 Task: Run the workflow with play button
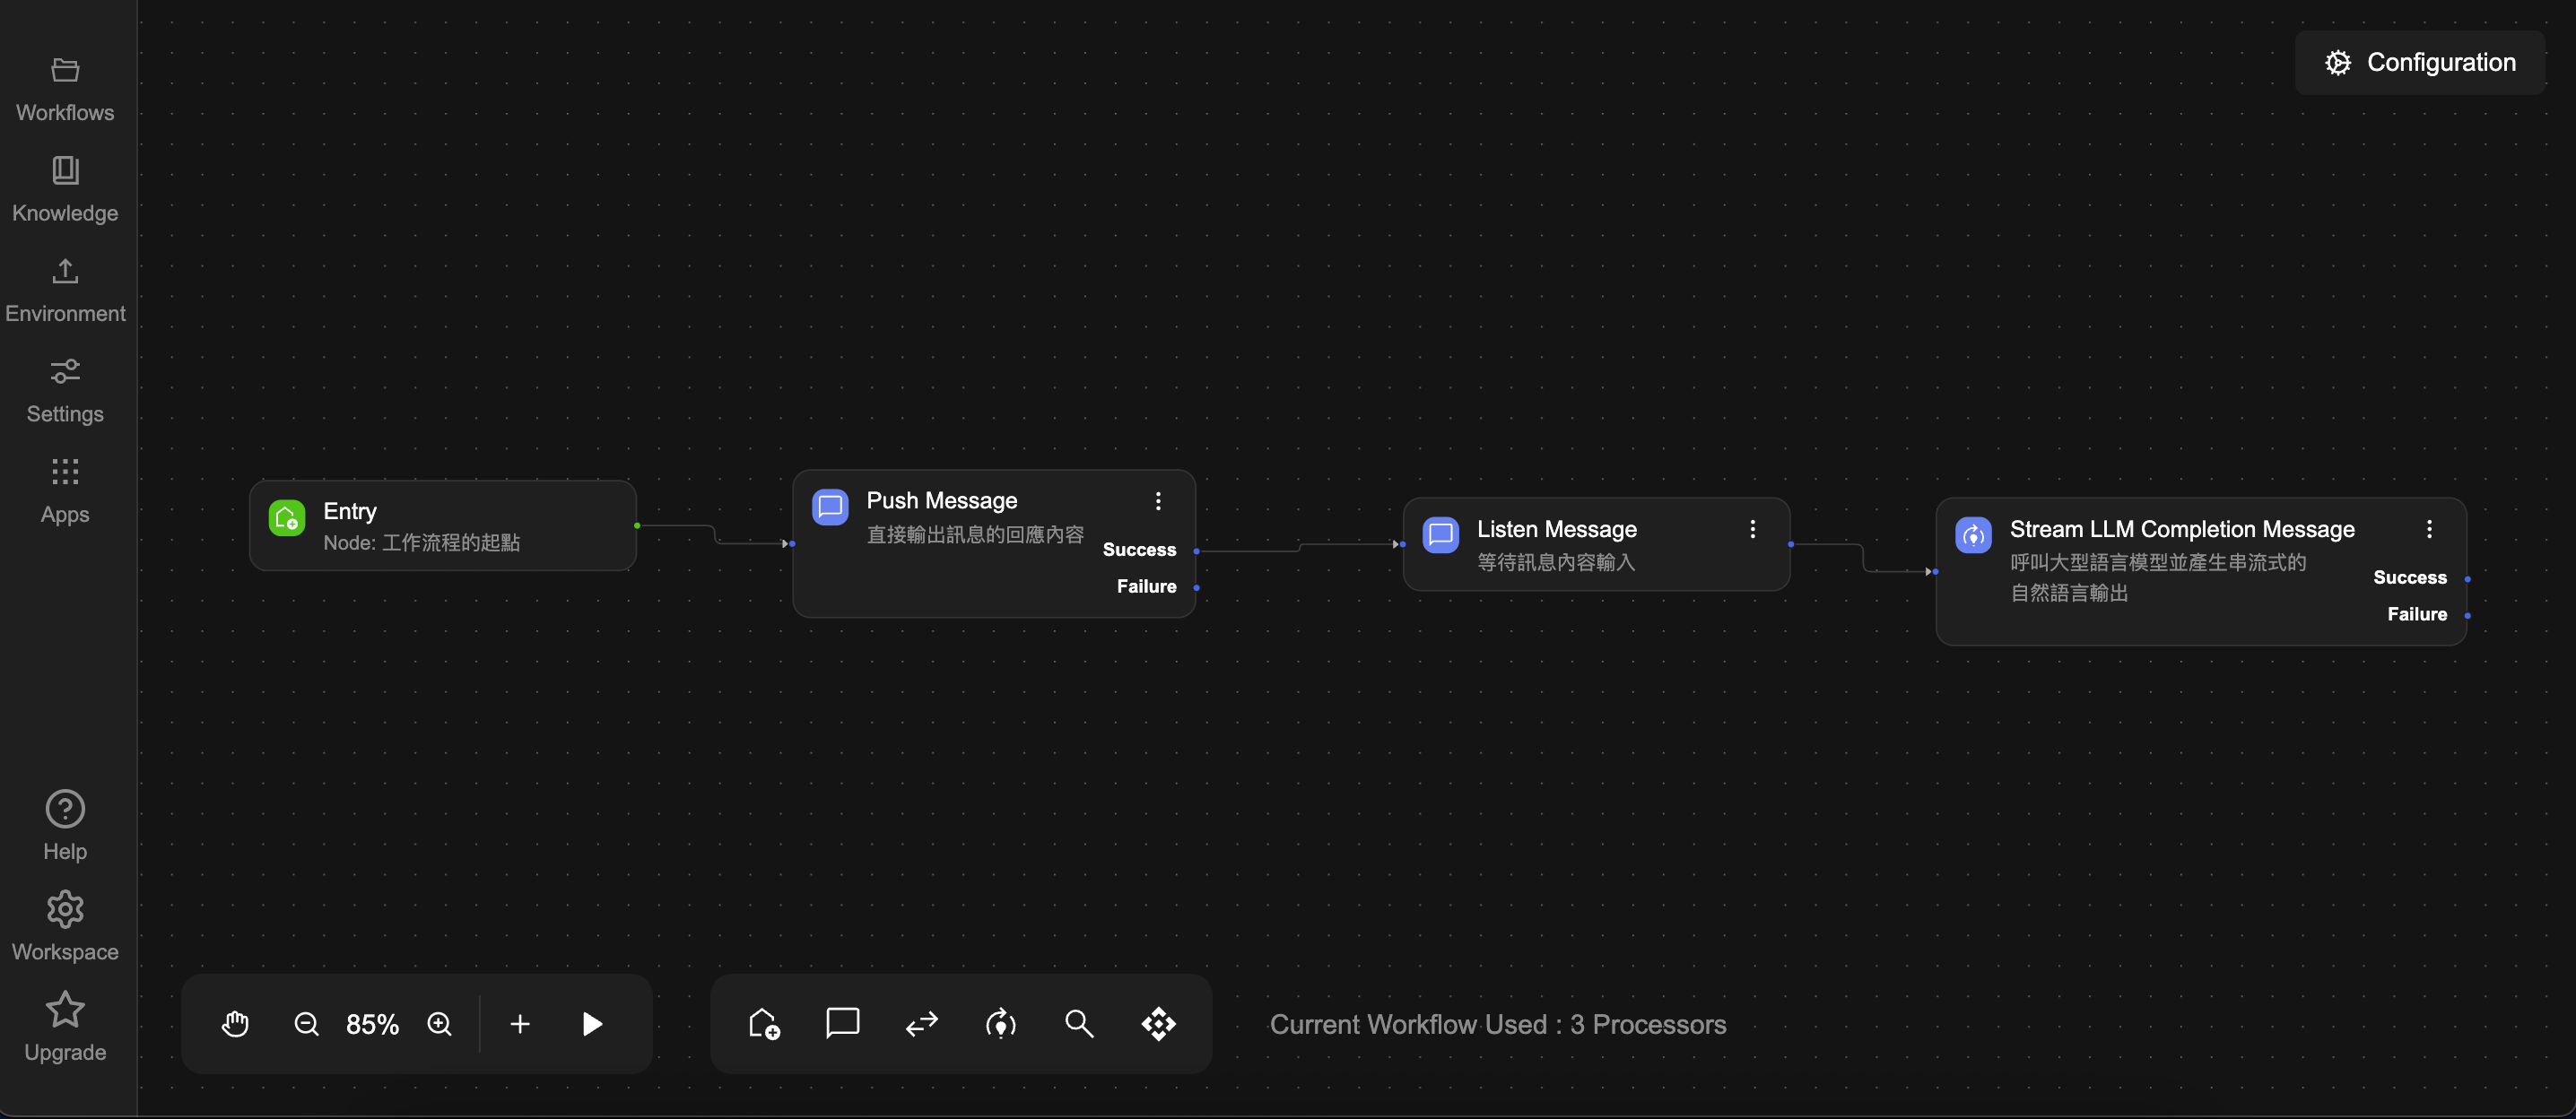pos(592,1023)
